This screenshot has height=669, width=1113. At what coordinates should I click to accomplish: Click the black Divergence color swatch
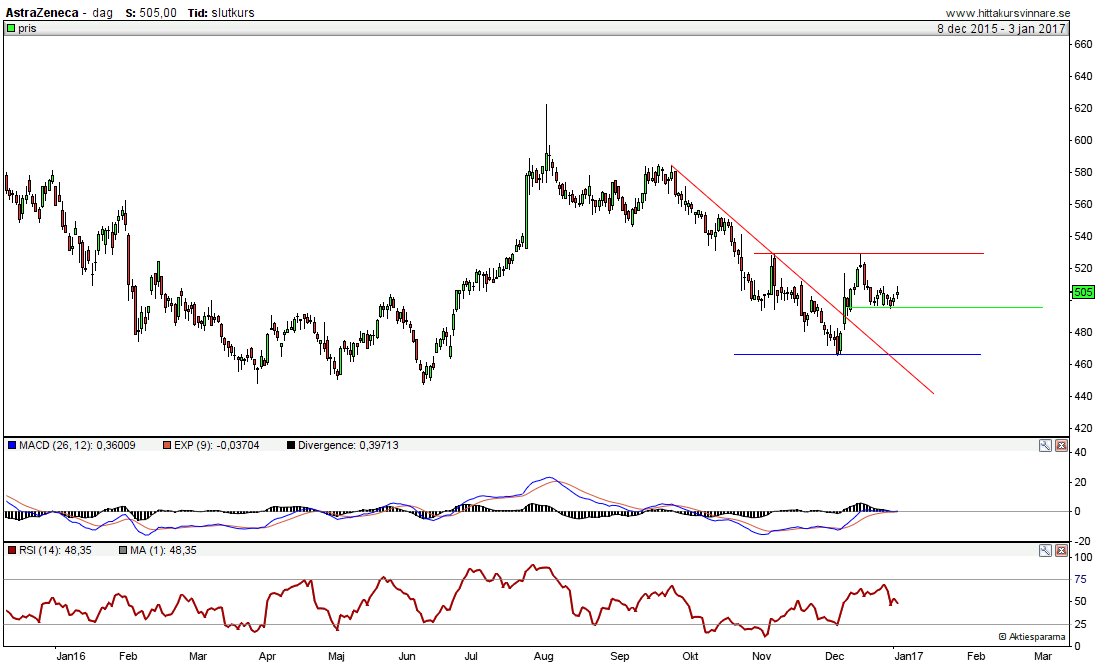click(291, 445)
